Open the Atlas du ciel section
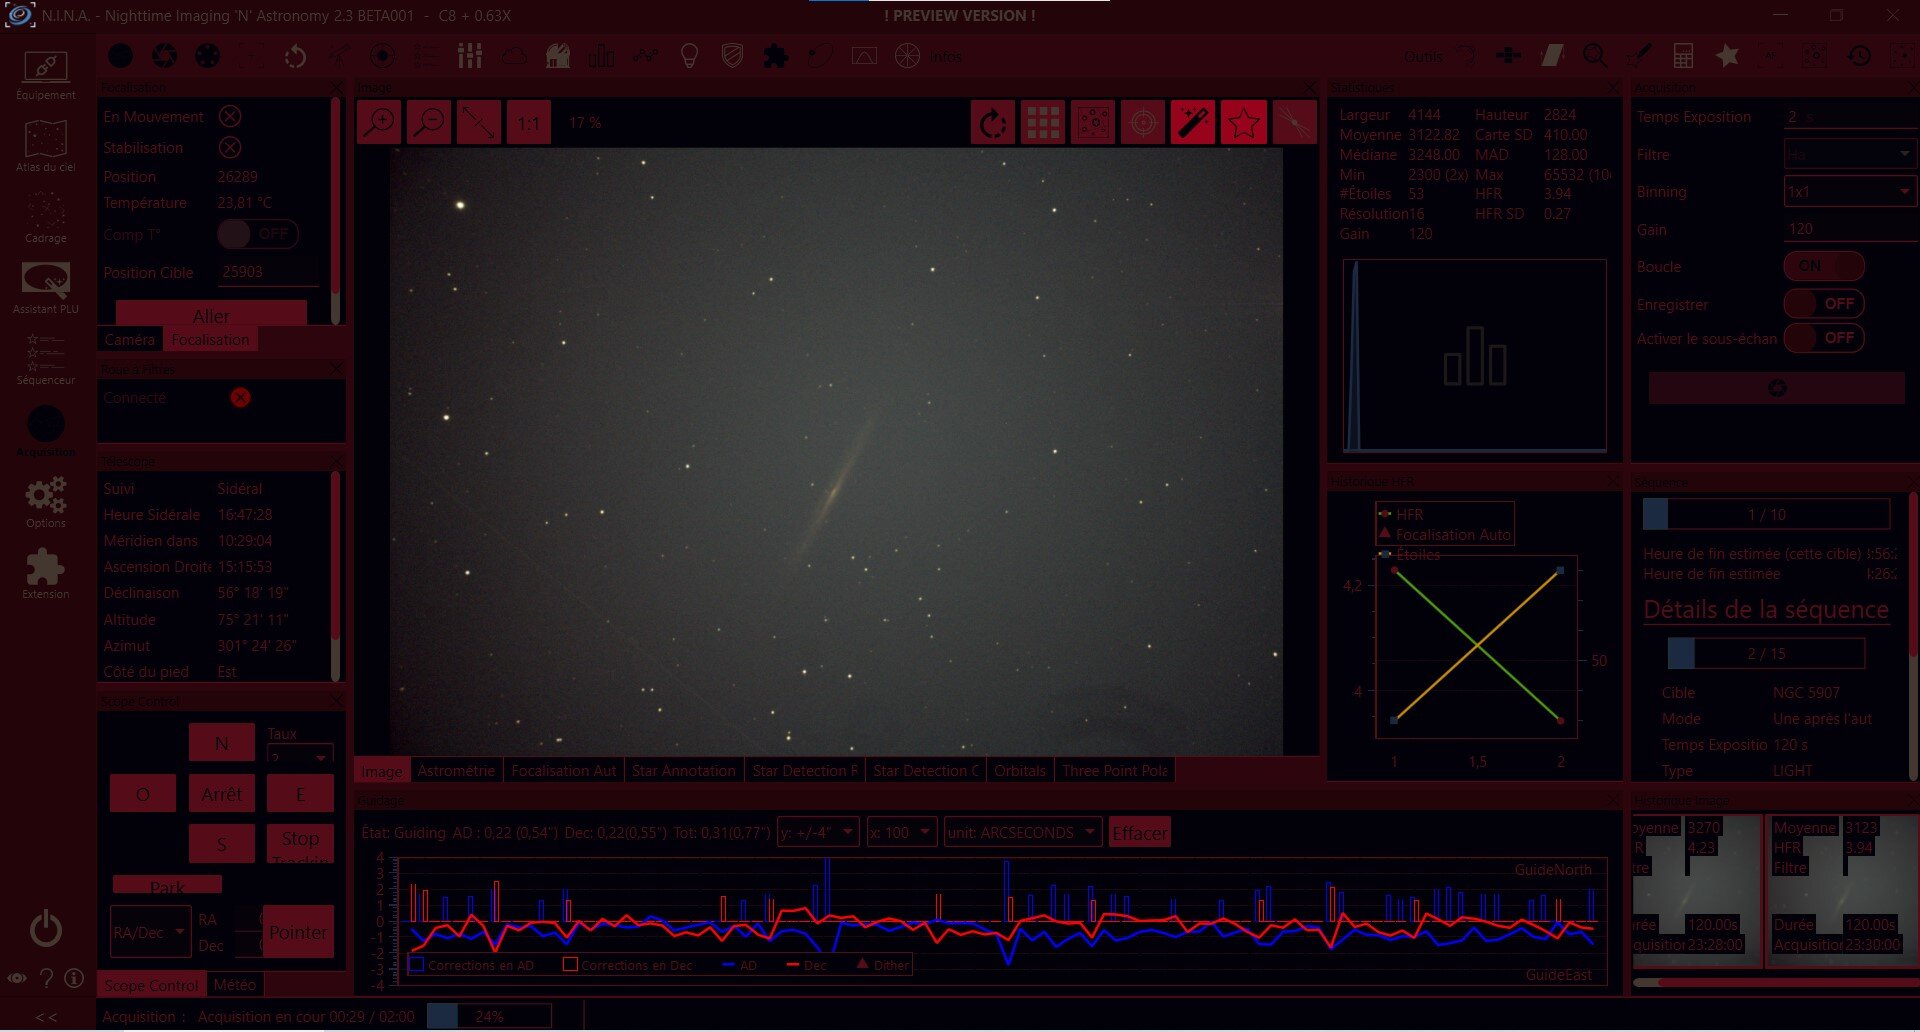1920x1032 pixels. click(45, 146)
